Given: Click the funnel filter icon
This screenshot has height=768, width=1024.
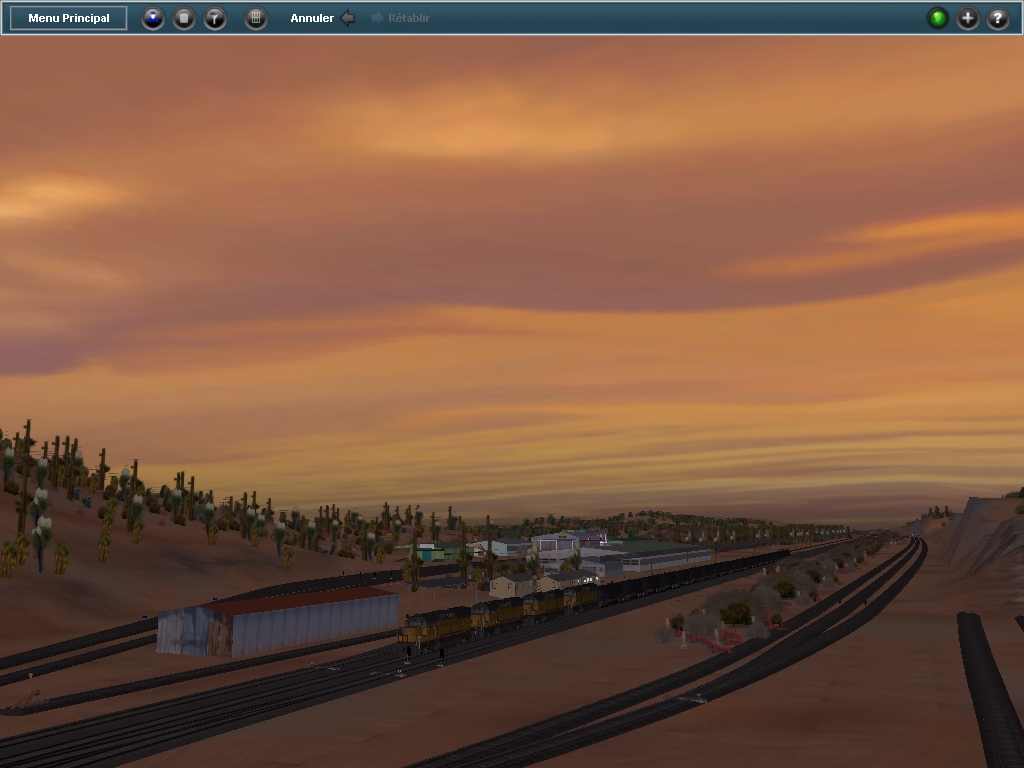Looking at the screenshot, I should click(215, 18).
